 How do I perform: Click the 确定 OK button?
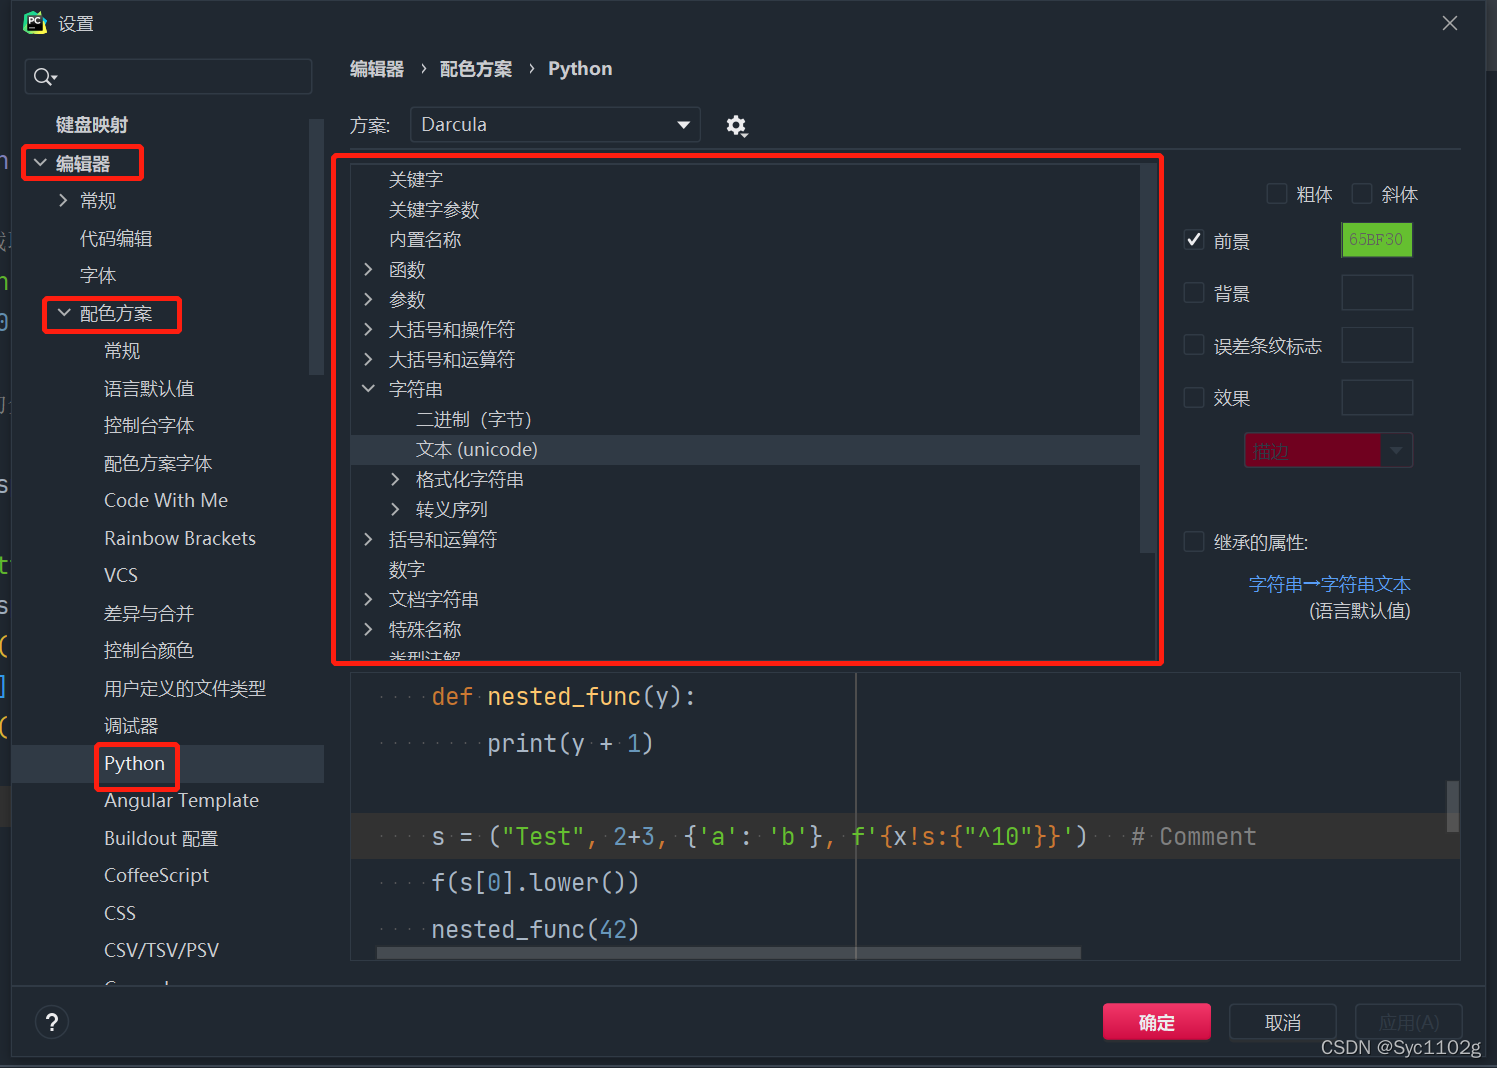pyautogui.click(x=1157, y=1022)
